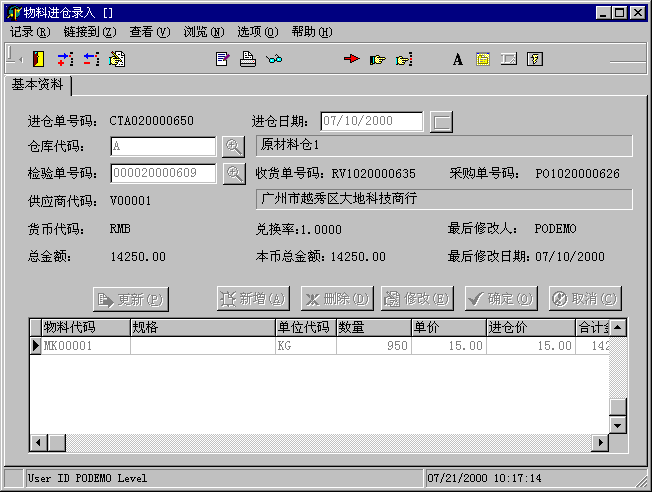
Task: Click the 新增 button
Action: coord(252,298)
